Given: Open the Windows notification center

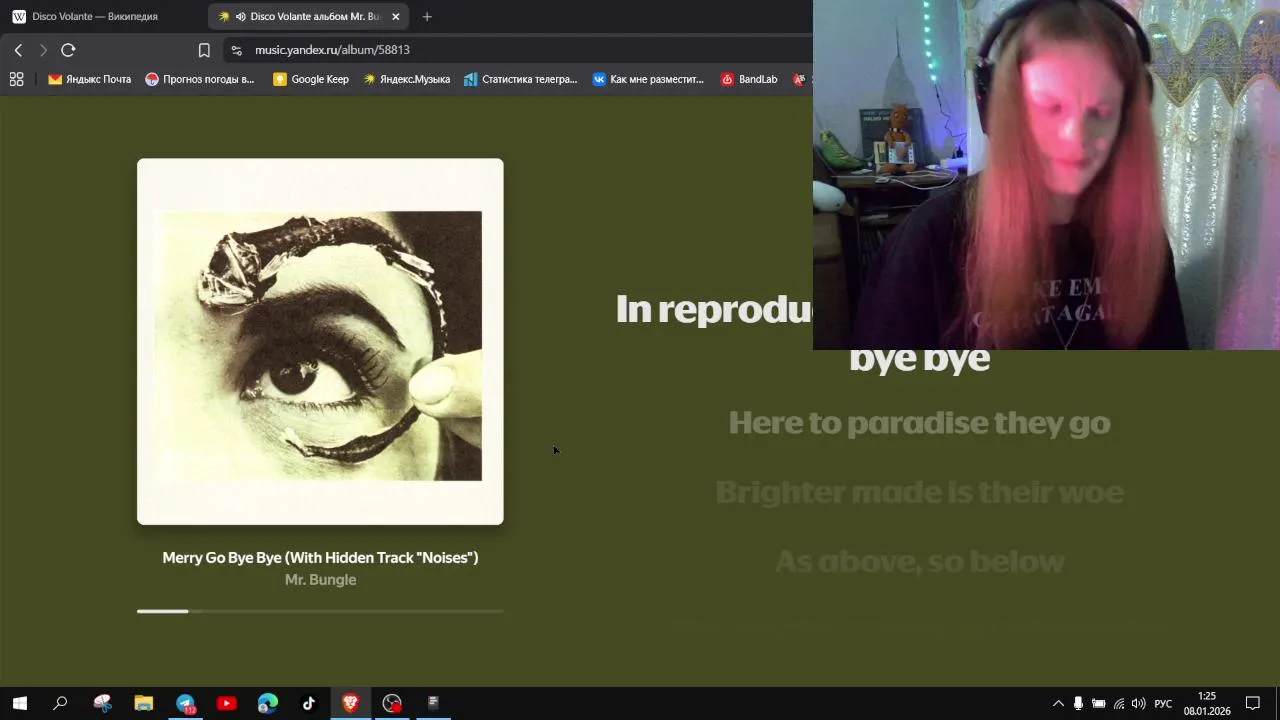Looking at the screenshot, I should [x=1253, y=704].
